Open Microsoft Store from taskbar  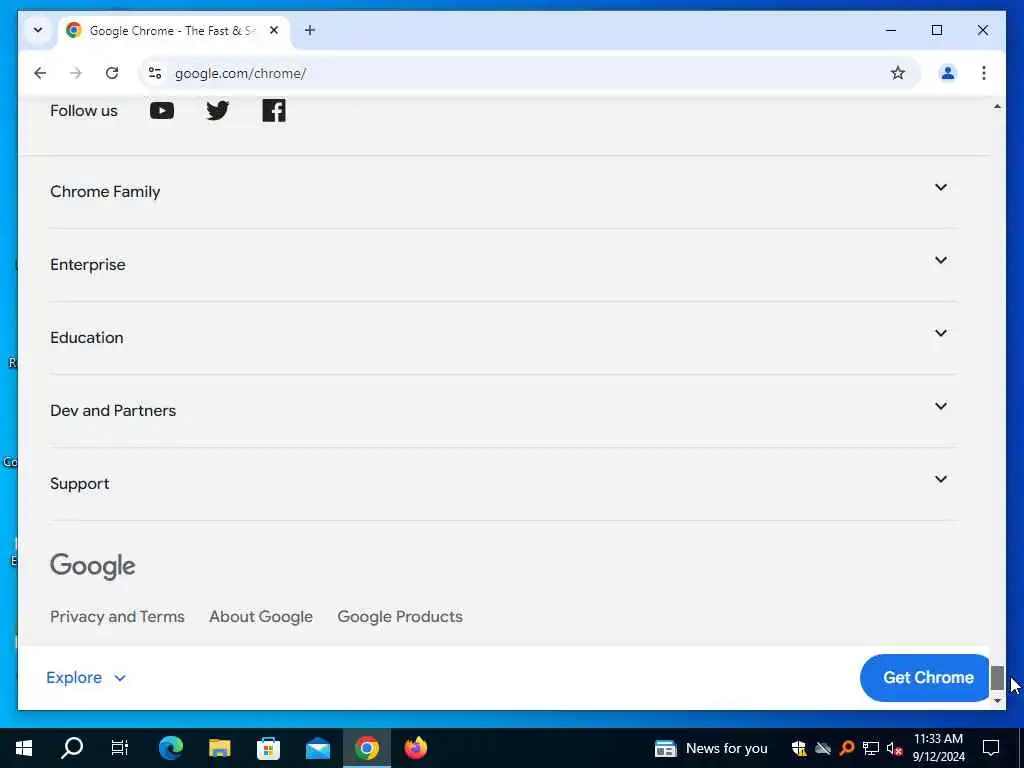(268, 748)
